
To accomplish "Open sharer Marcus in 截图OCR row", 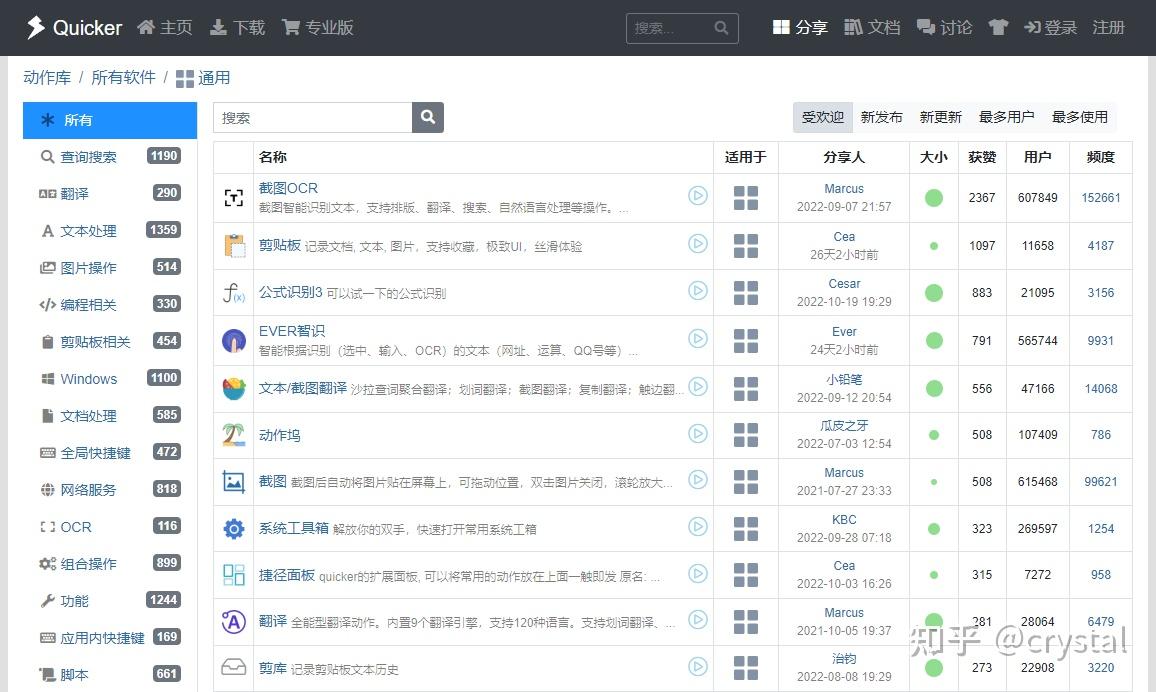I will [844, 189].
